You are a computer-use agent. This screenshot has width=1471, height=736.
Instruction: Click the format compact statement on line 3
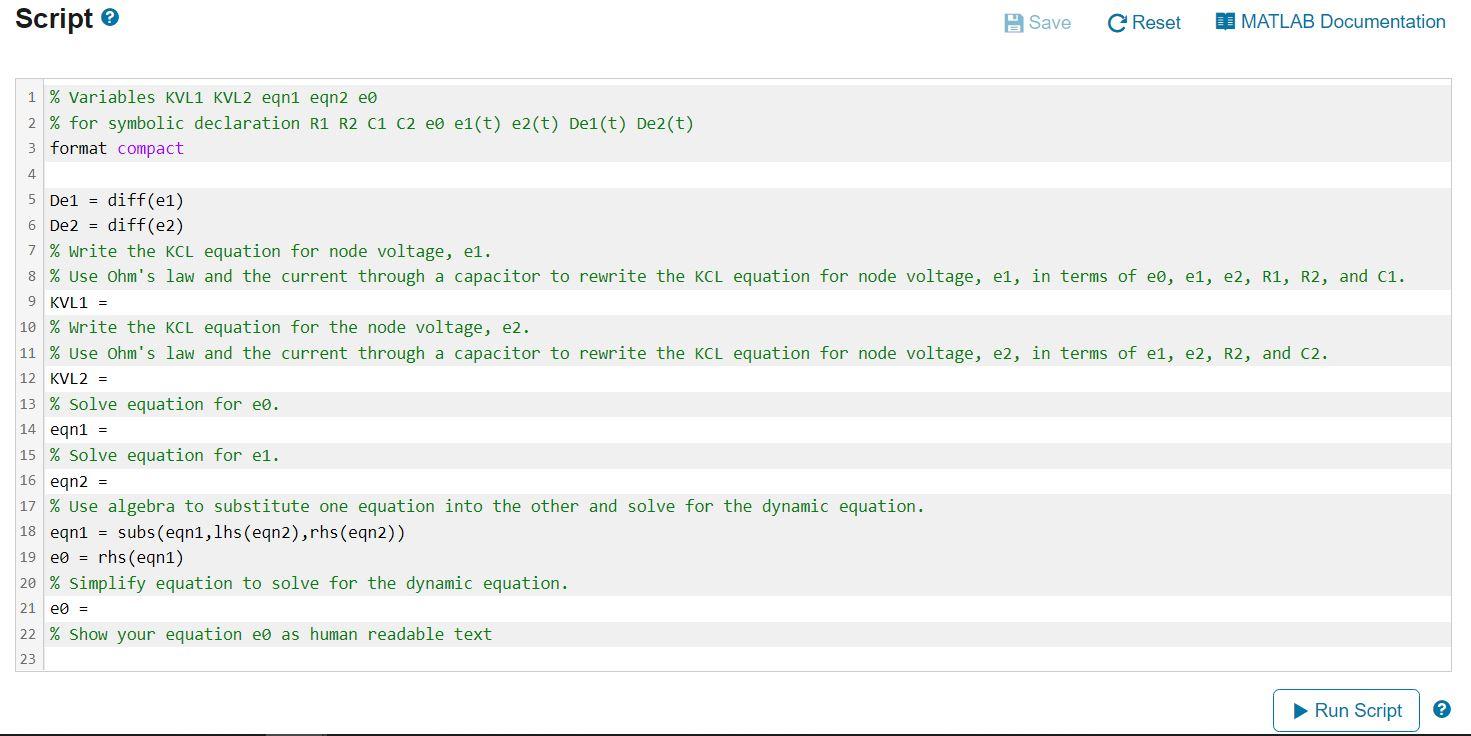click(113, 148)
